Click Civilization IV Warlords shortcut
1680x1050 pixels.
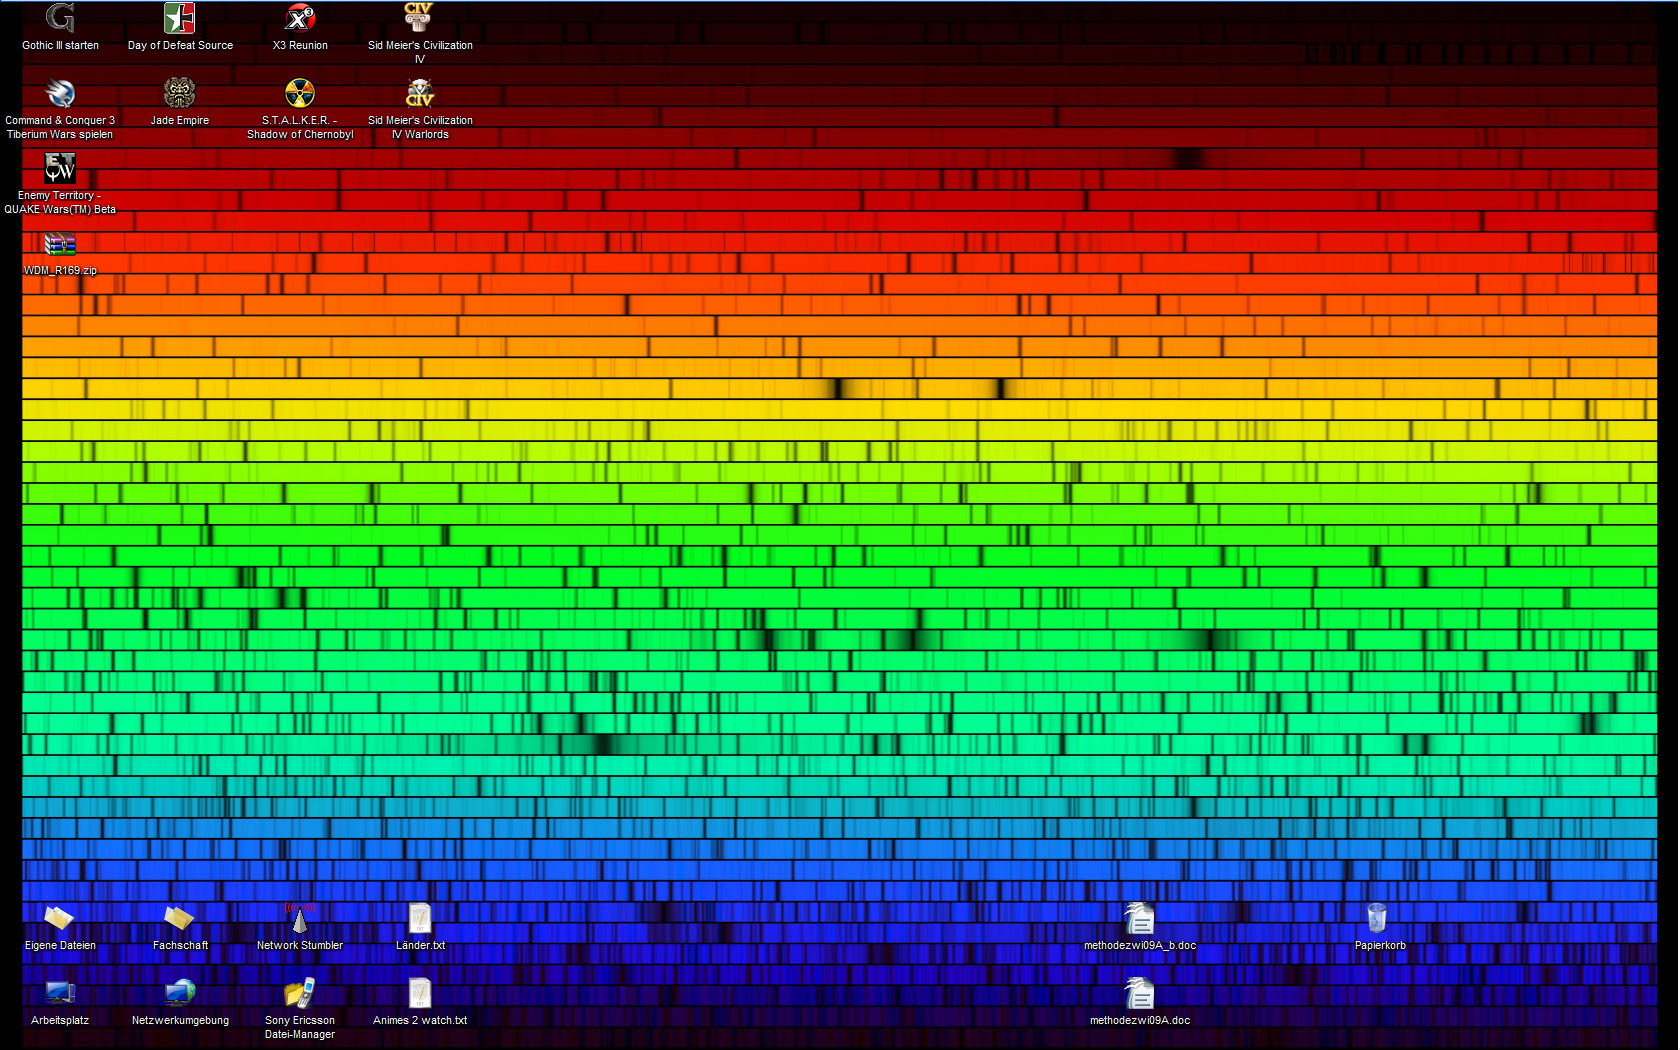click(420, 95)
